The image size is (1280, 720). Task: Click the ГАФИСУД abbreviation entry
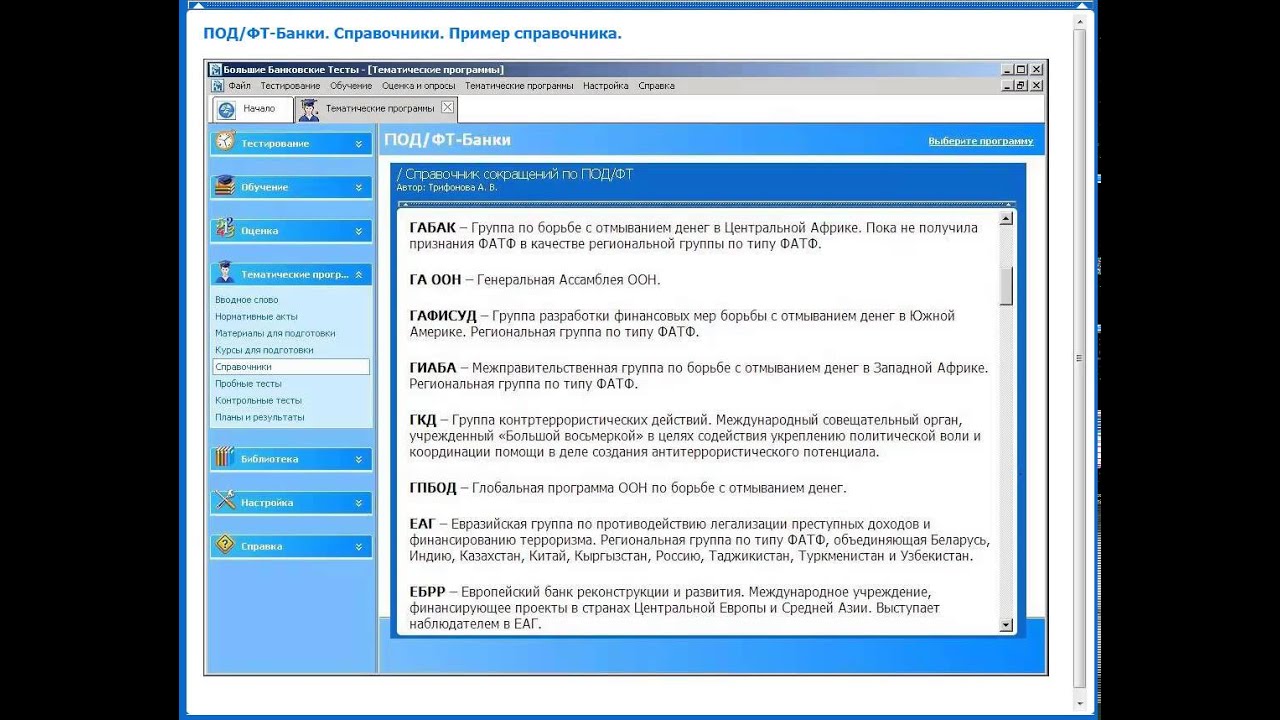point(682,324)
